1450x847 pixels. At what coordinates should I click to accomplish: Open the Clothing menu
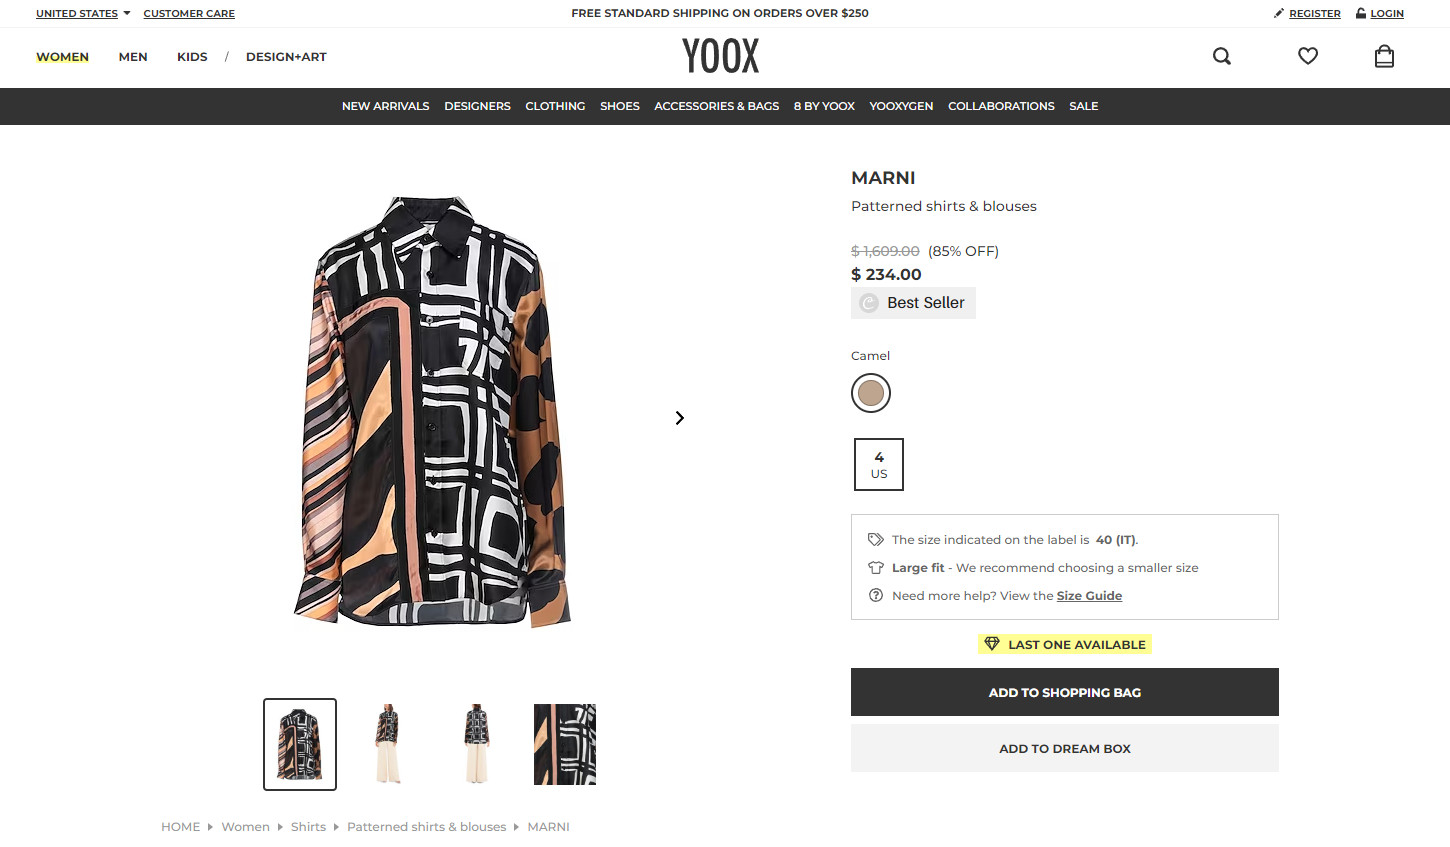coord(555,106)
